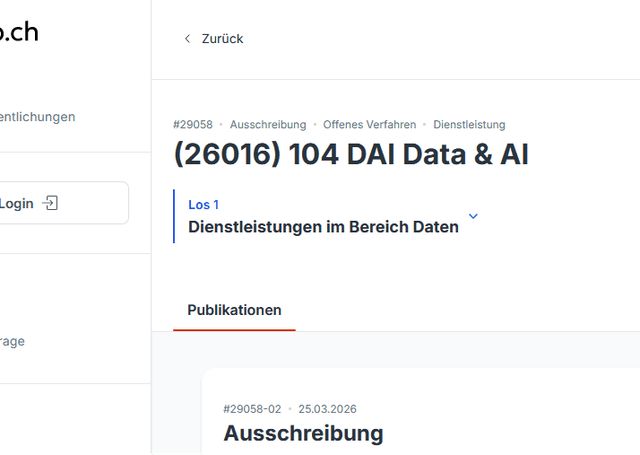Open the Dienstleistungen im Bereich Daten selector

(x=323, y=227)
